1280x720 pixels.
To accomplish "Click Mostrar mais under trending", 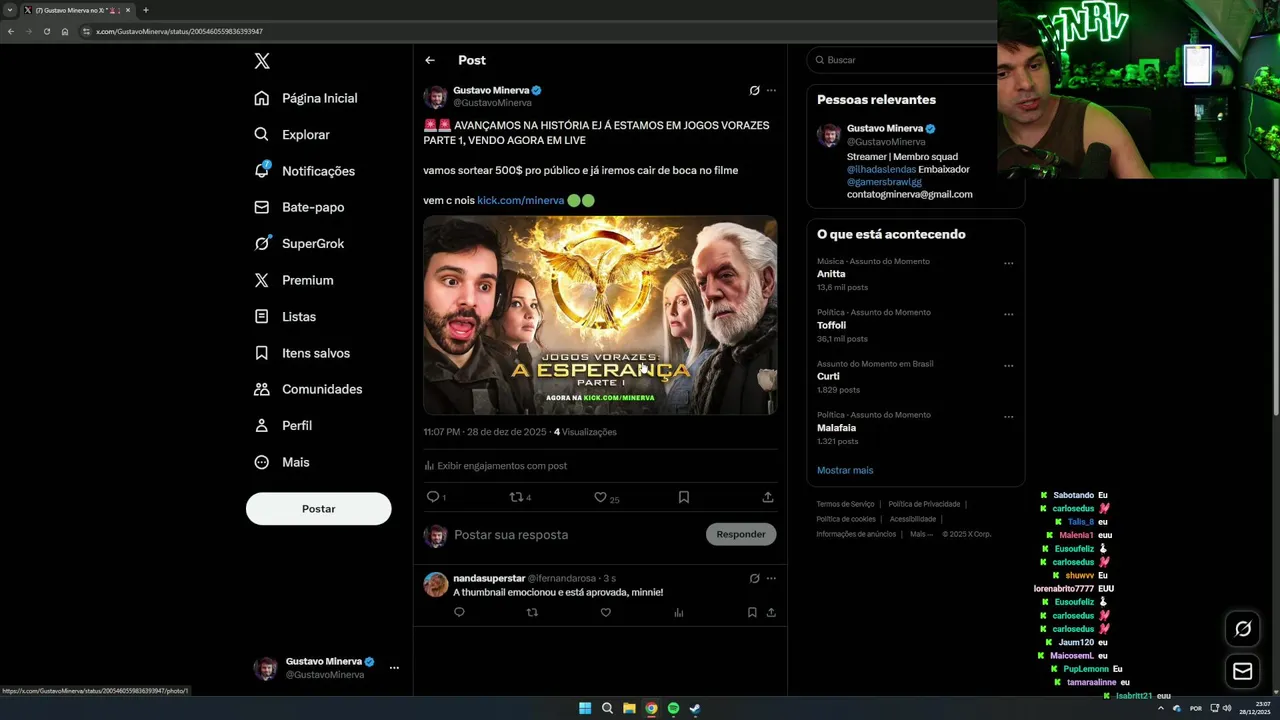I will click(845, 470).
